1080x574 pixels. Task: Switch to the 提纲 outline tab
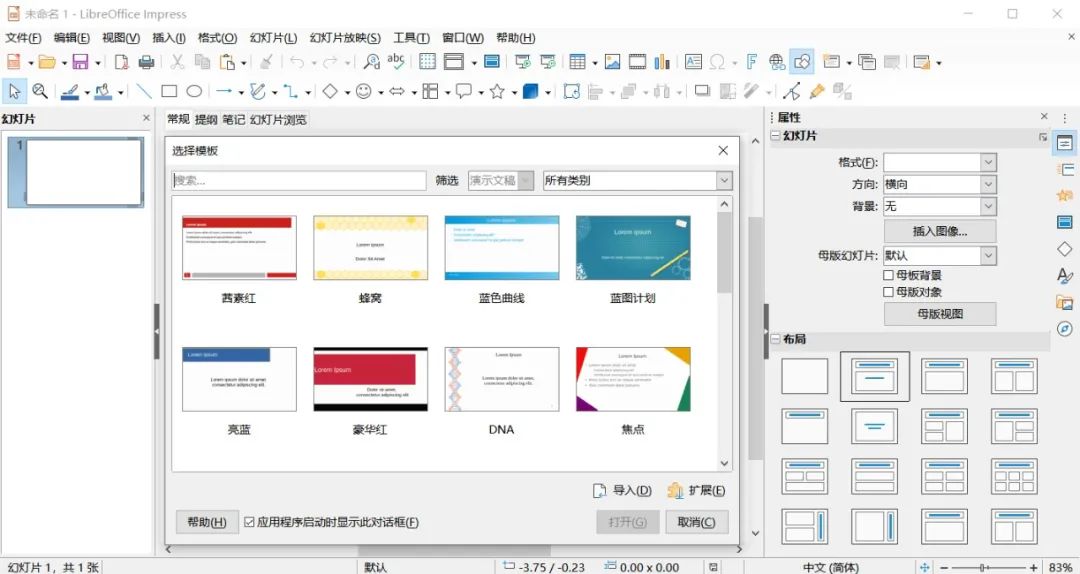(x=206, y=119)
